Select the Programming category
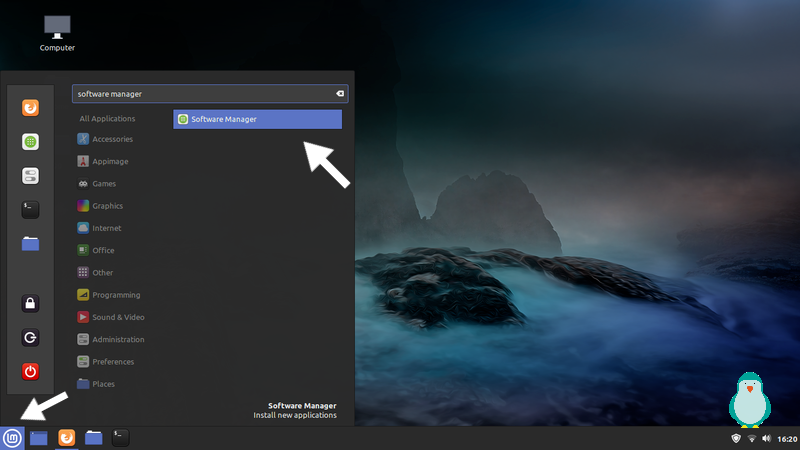This screenshot has width=800, height=450. click(109, 295)
